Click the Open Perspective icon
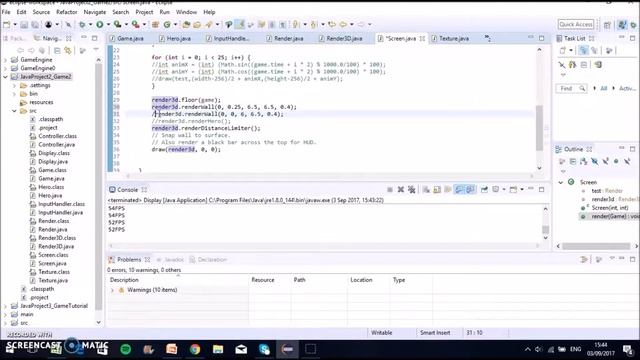Image resolution: width=640 pixels, height=360 pixels. (607, 25)
